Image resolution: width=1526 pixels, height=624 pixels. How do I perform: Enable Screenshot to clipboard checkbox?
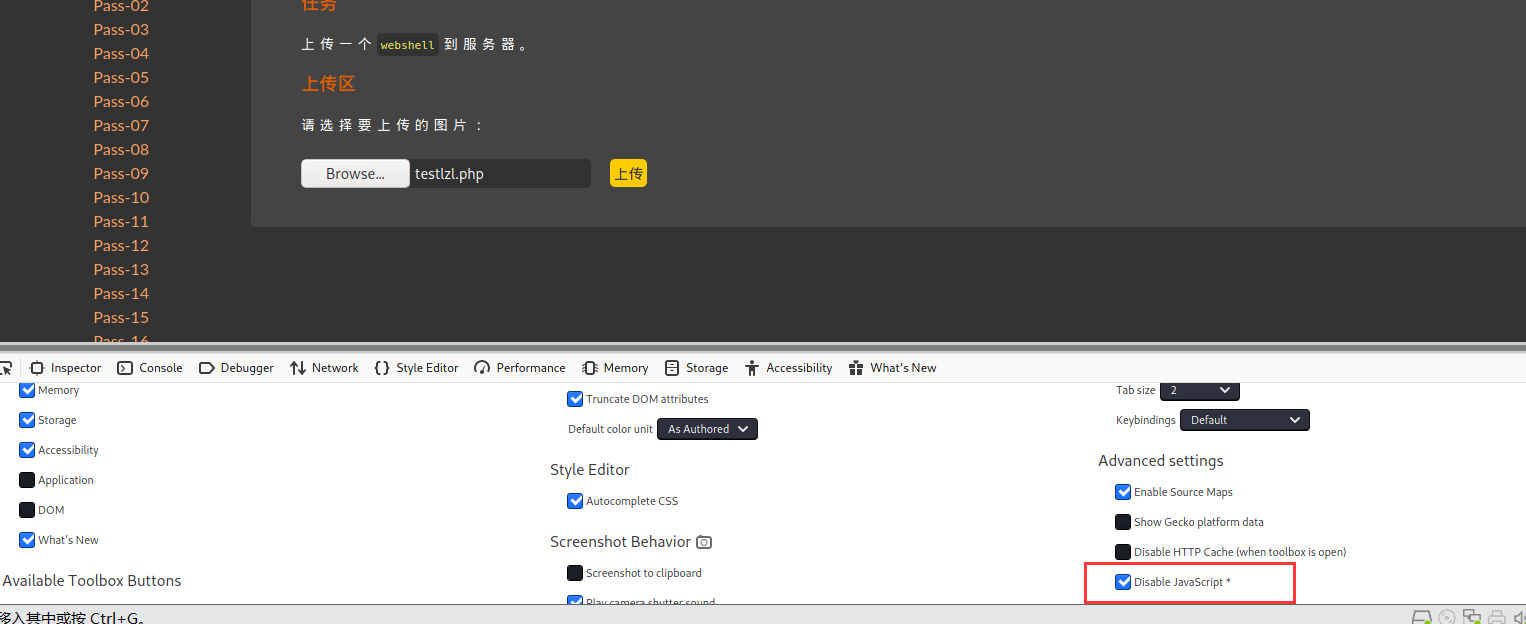575,573
